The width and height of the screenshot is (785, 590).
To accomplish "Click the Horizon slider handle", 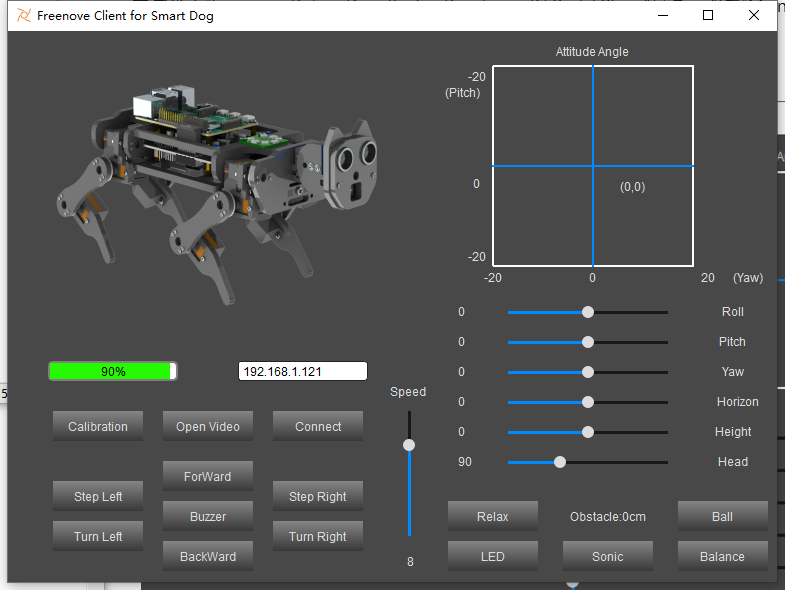I will tap(588, 402).
